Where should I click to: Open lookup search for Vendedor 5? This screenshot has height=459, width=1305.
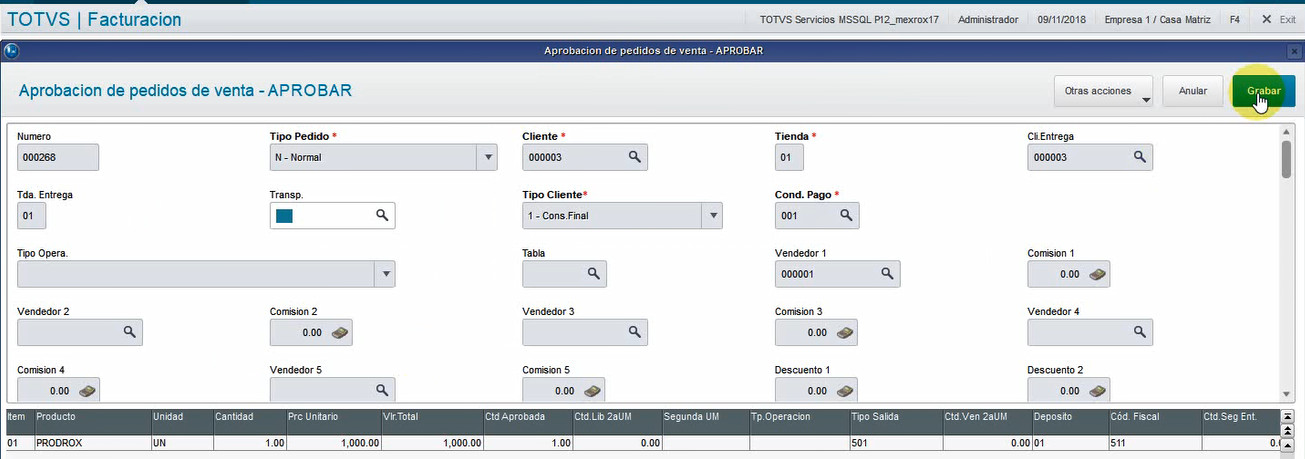(x=381, y=390)
